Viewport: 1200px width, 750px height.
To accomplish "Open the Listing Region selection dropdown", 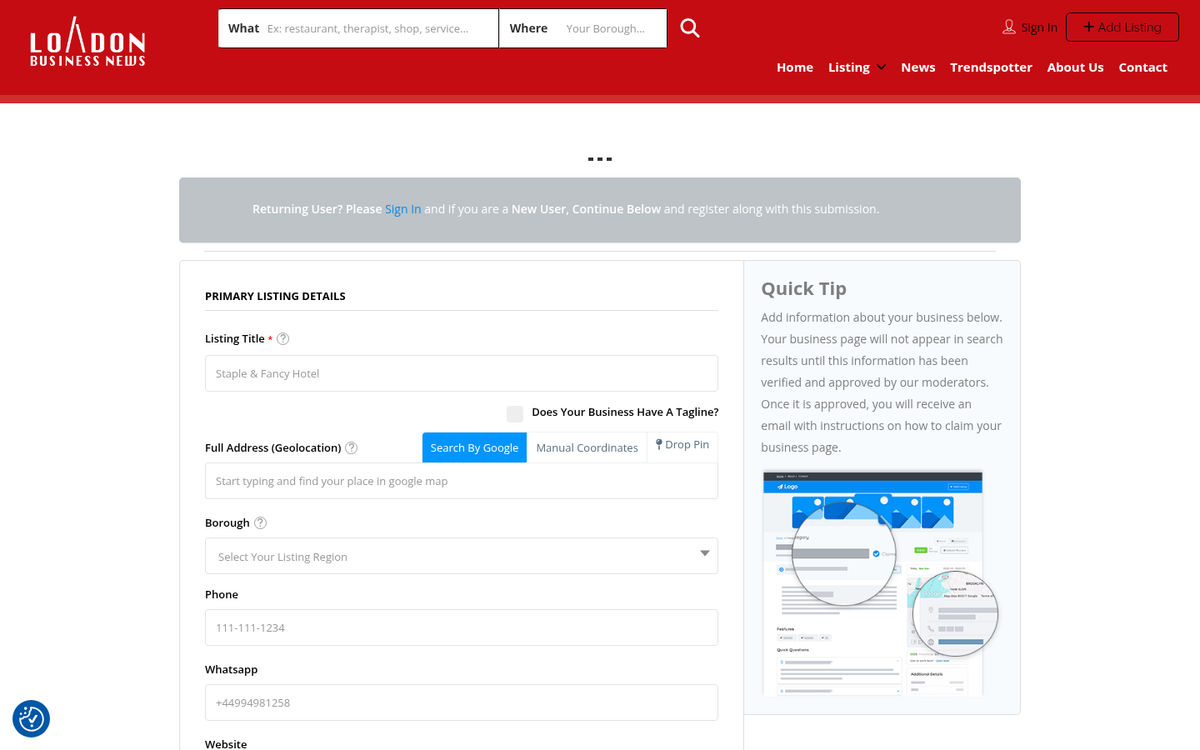I will coord(461,556).
